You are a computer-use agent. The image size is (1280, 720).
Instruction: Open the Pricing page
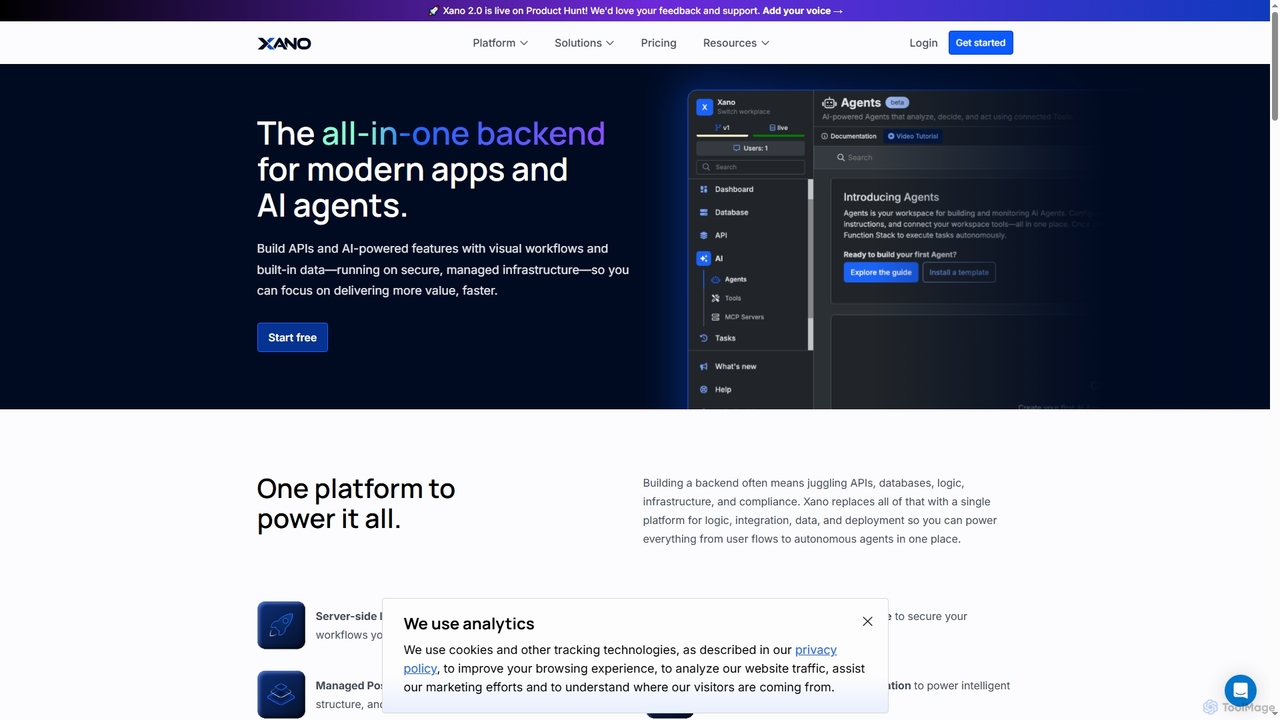tap(658, 43)
